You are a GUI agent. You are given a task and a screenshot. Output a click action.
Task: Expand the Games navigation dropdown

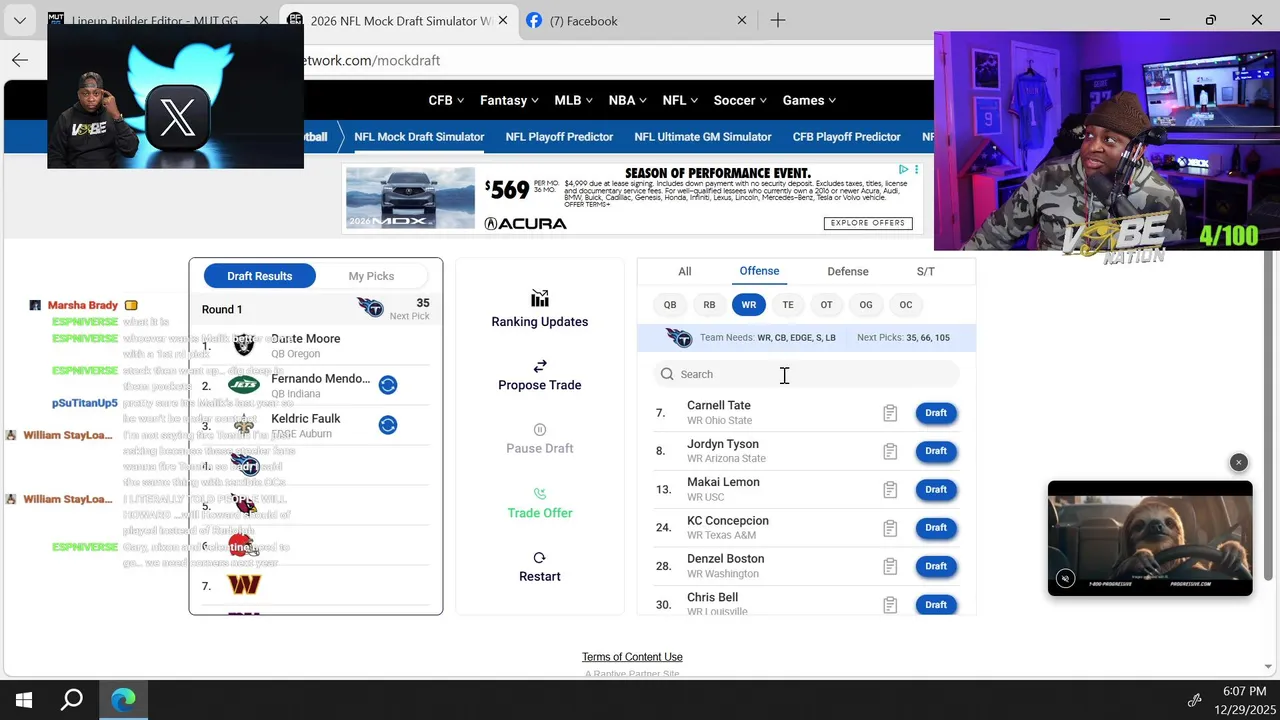(809, 100)
